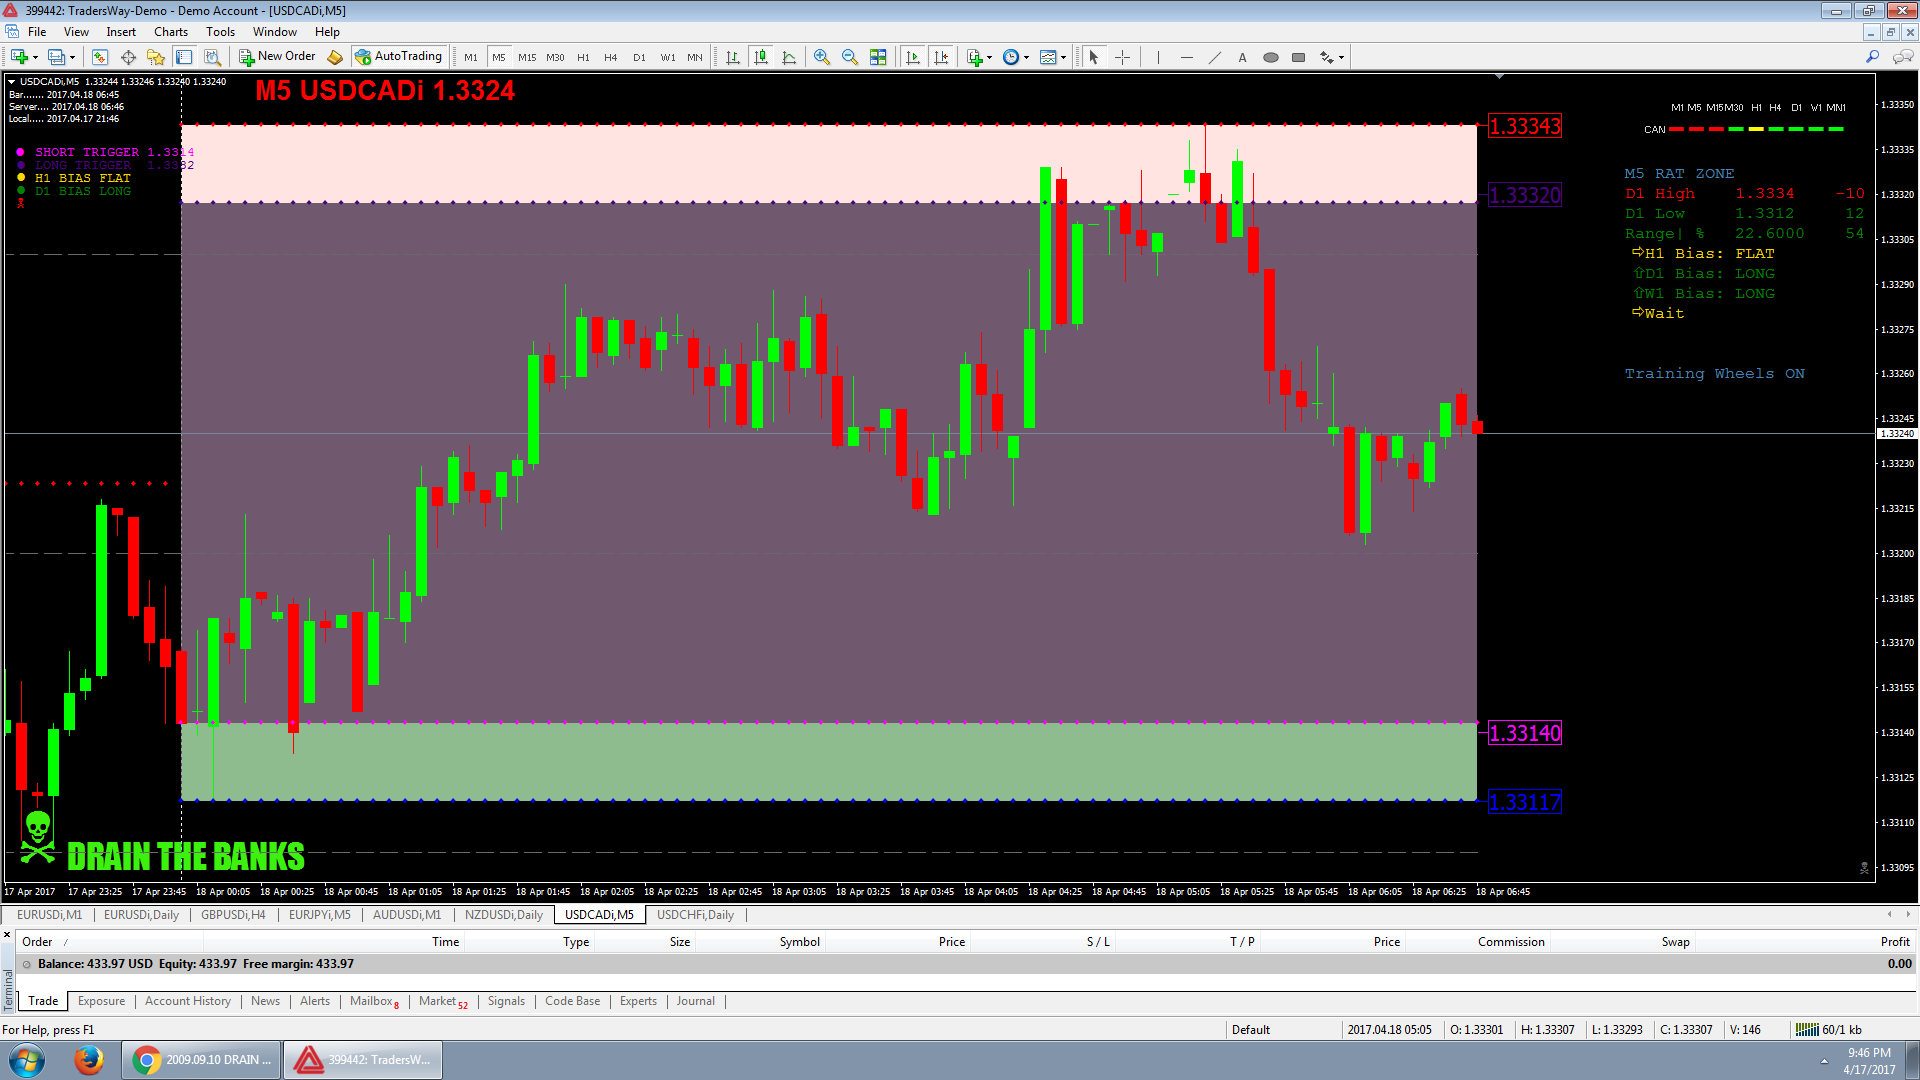Click the toolbar search magnifier icon

[x=1872, y=57]
